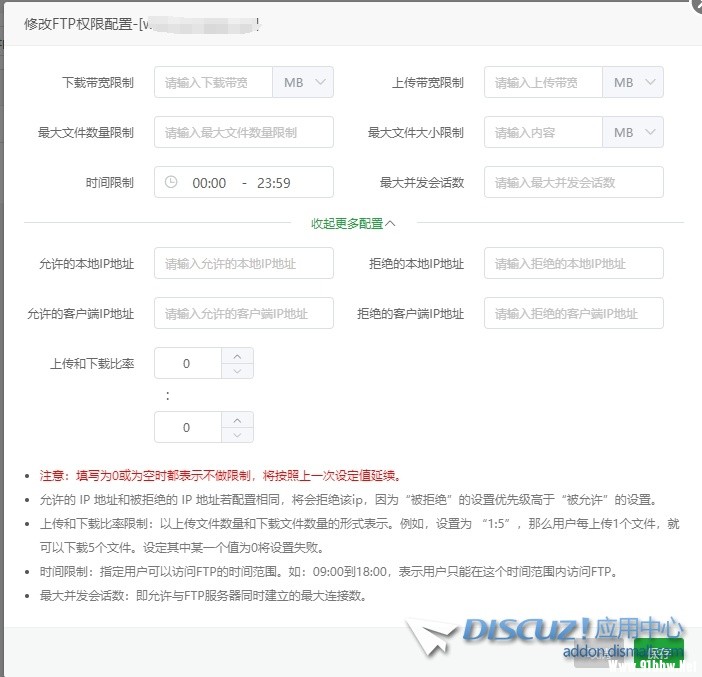
Task: Click the 拒绝的客户端IP地址 input field
Action: (x=573, y=313)
